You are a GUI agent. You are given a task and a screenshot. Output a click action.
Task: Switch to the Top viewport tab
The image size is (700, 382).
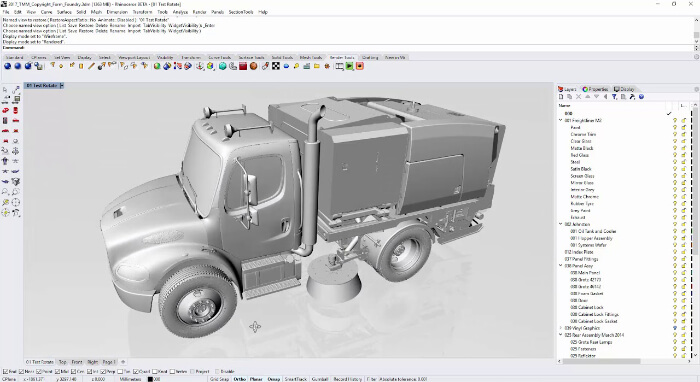tap(62, 362)
